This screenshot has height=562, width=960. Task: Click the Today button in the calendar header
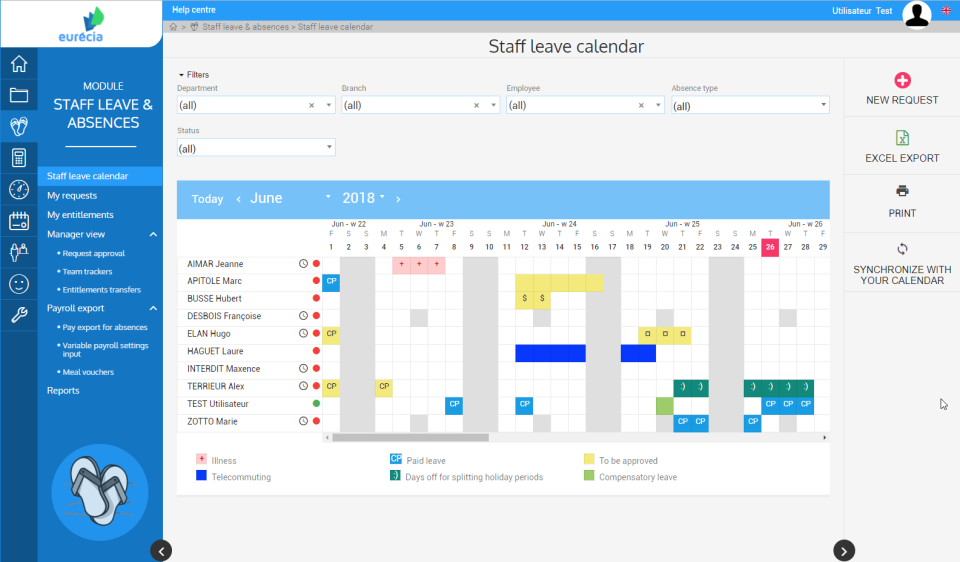(207, 199)
